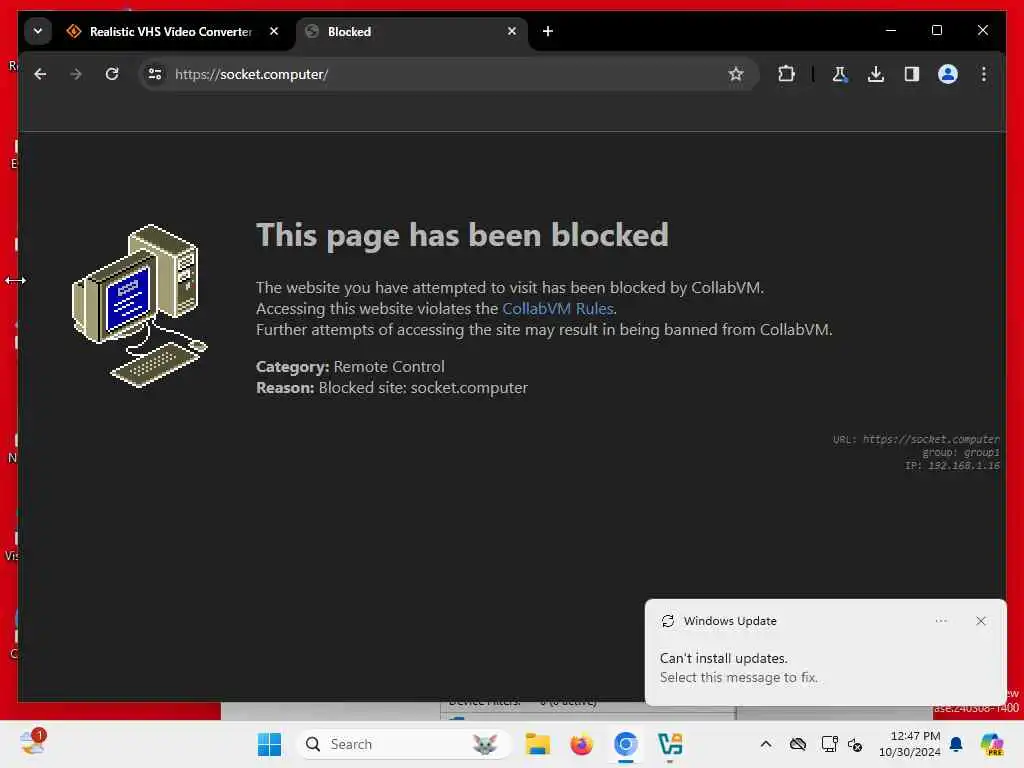This screenshot has height=768, width=1024.
Task: Maximize the browser window
Action: (936, 31)
